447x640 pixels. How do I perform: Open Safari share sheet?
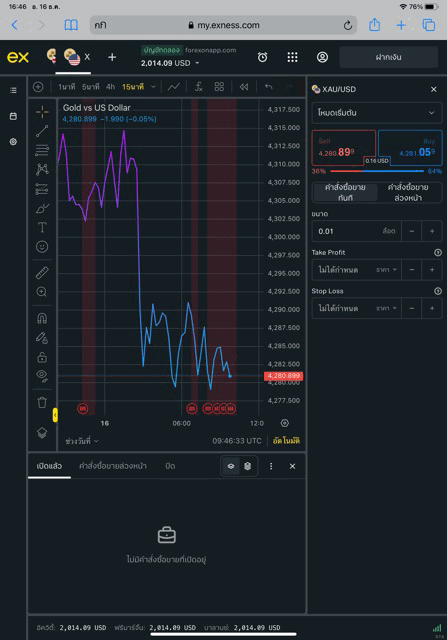[374, 25]
